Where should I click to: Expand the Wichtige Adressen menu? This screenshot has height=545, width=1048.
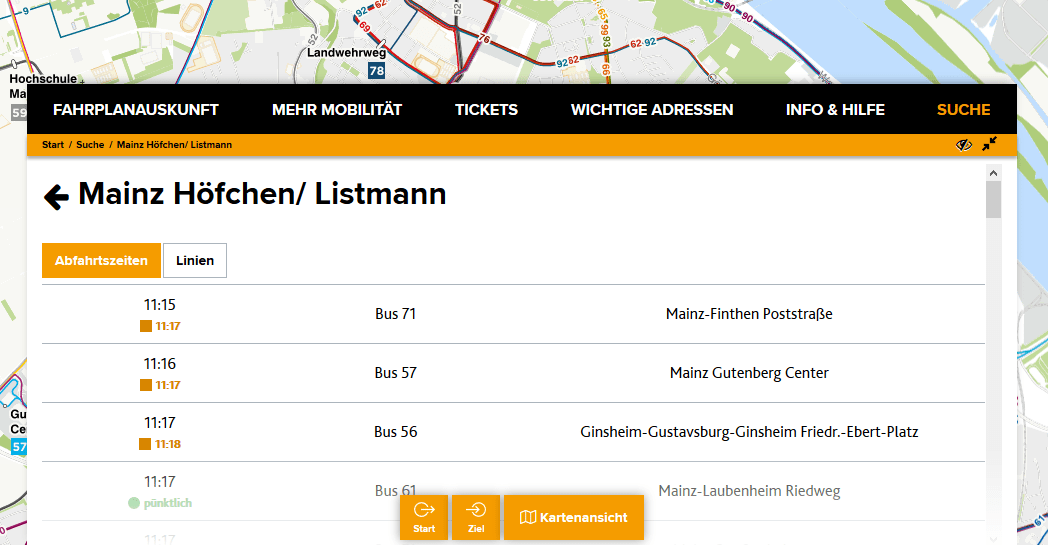[652, 110]
